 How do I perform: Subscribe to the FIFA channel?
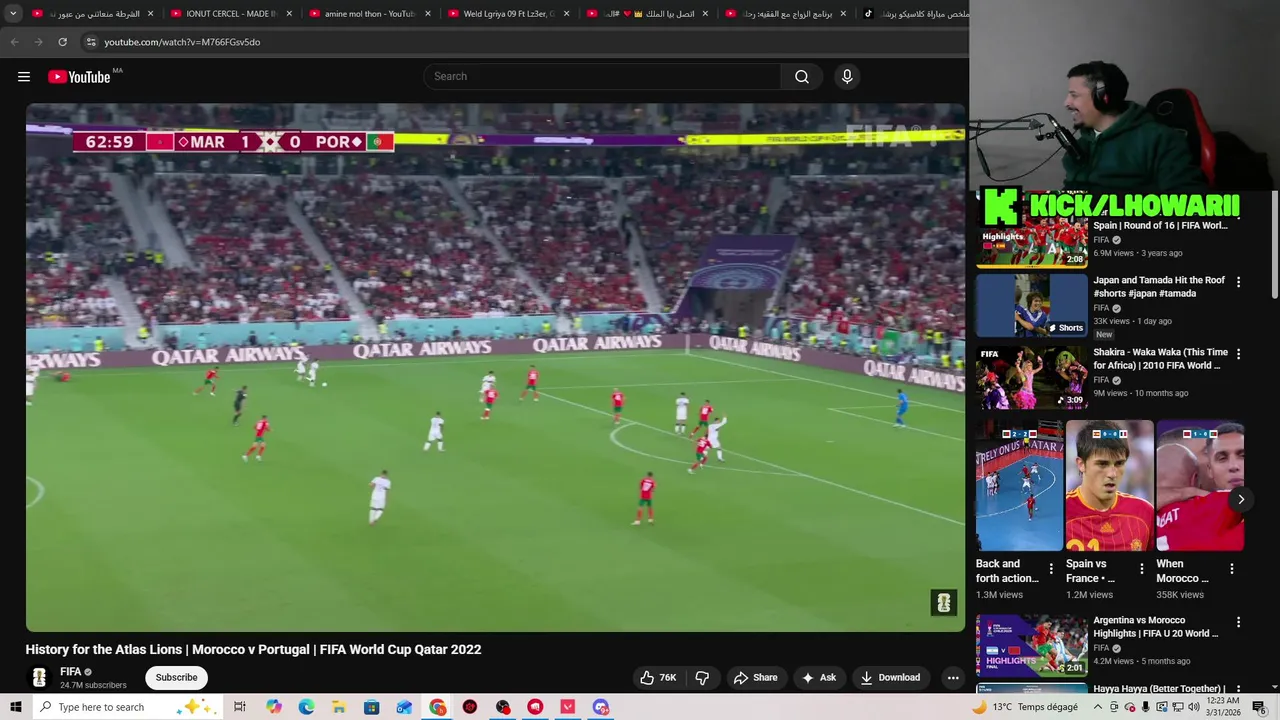[176, 677]
